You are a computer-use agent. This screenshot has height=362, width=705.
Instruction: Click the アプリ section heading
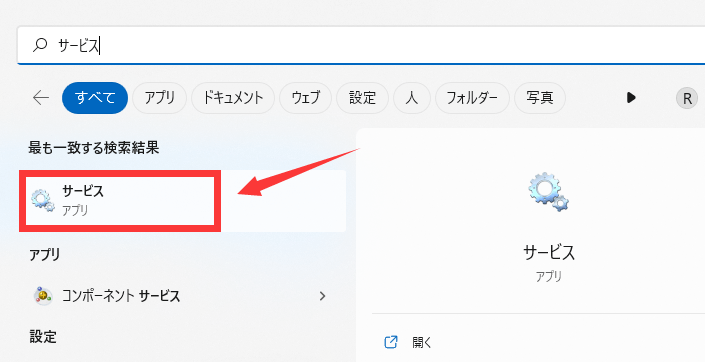[45, 255]
